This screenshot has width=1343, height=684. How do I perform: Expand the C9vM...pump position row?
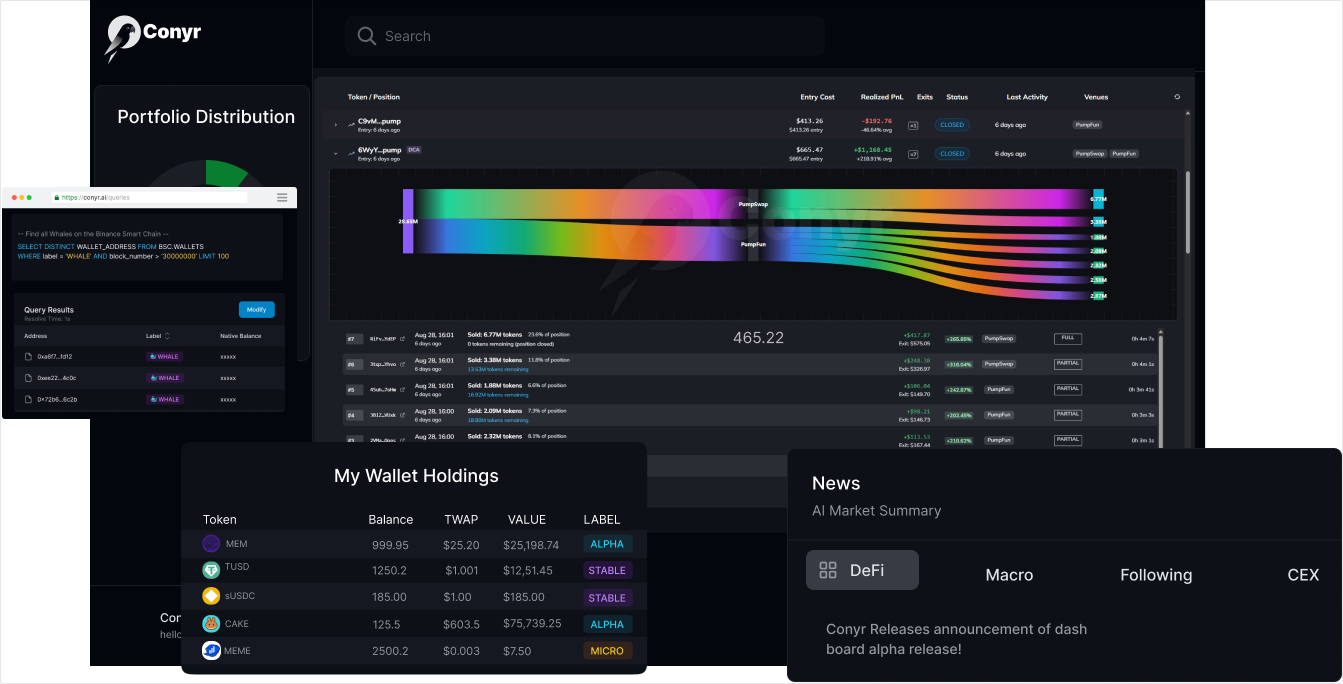coord(335,124)
